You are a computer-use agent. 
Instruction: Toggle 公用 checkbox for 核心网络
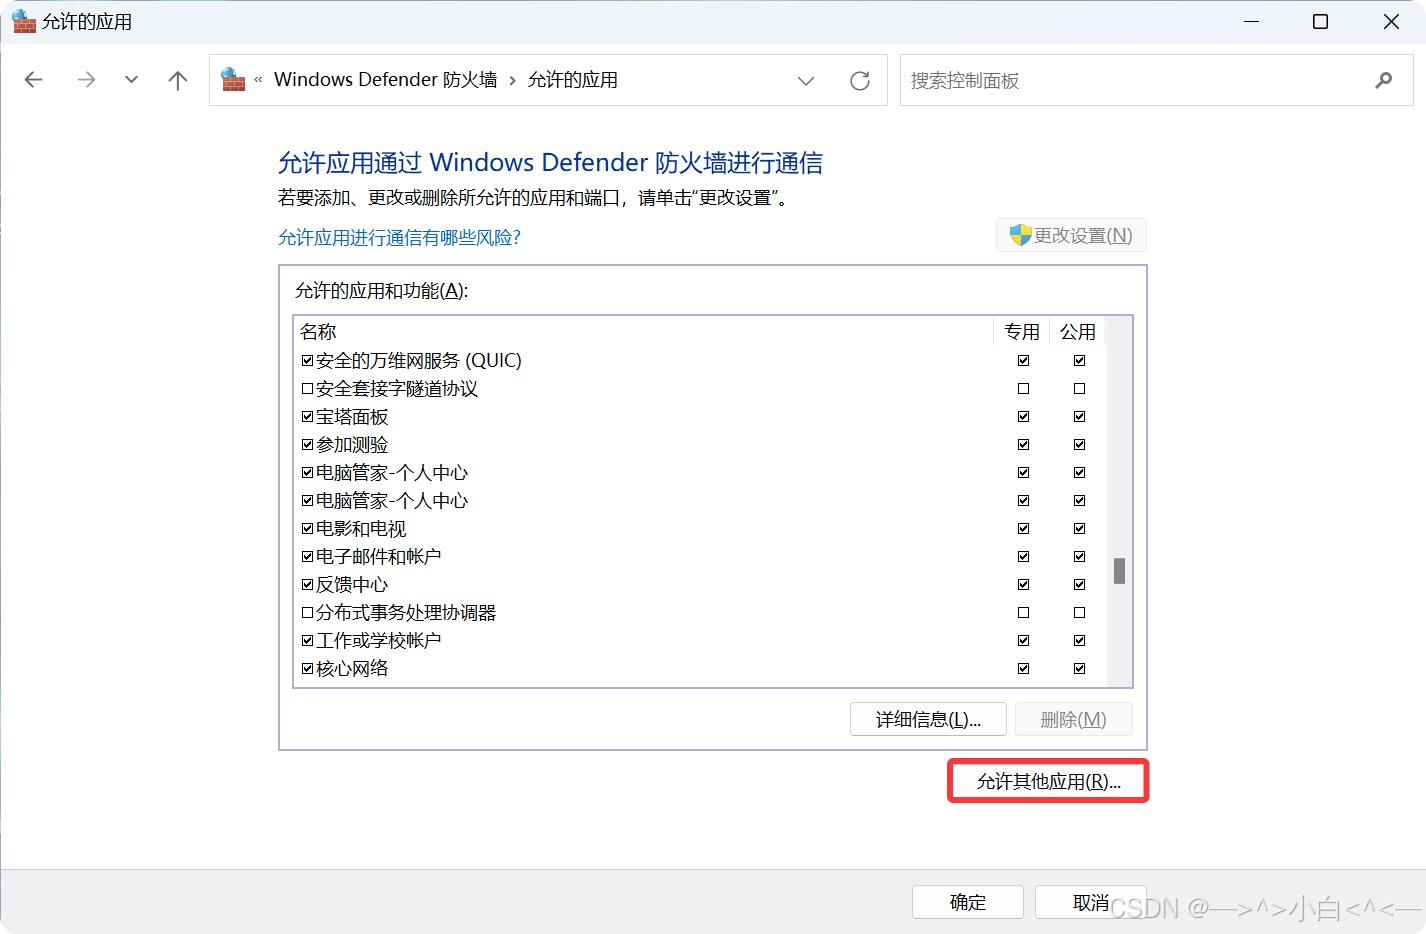[x=1079, y=668]
